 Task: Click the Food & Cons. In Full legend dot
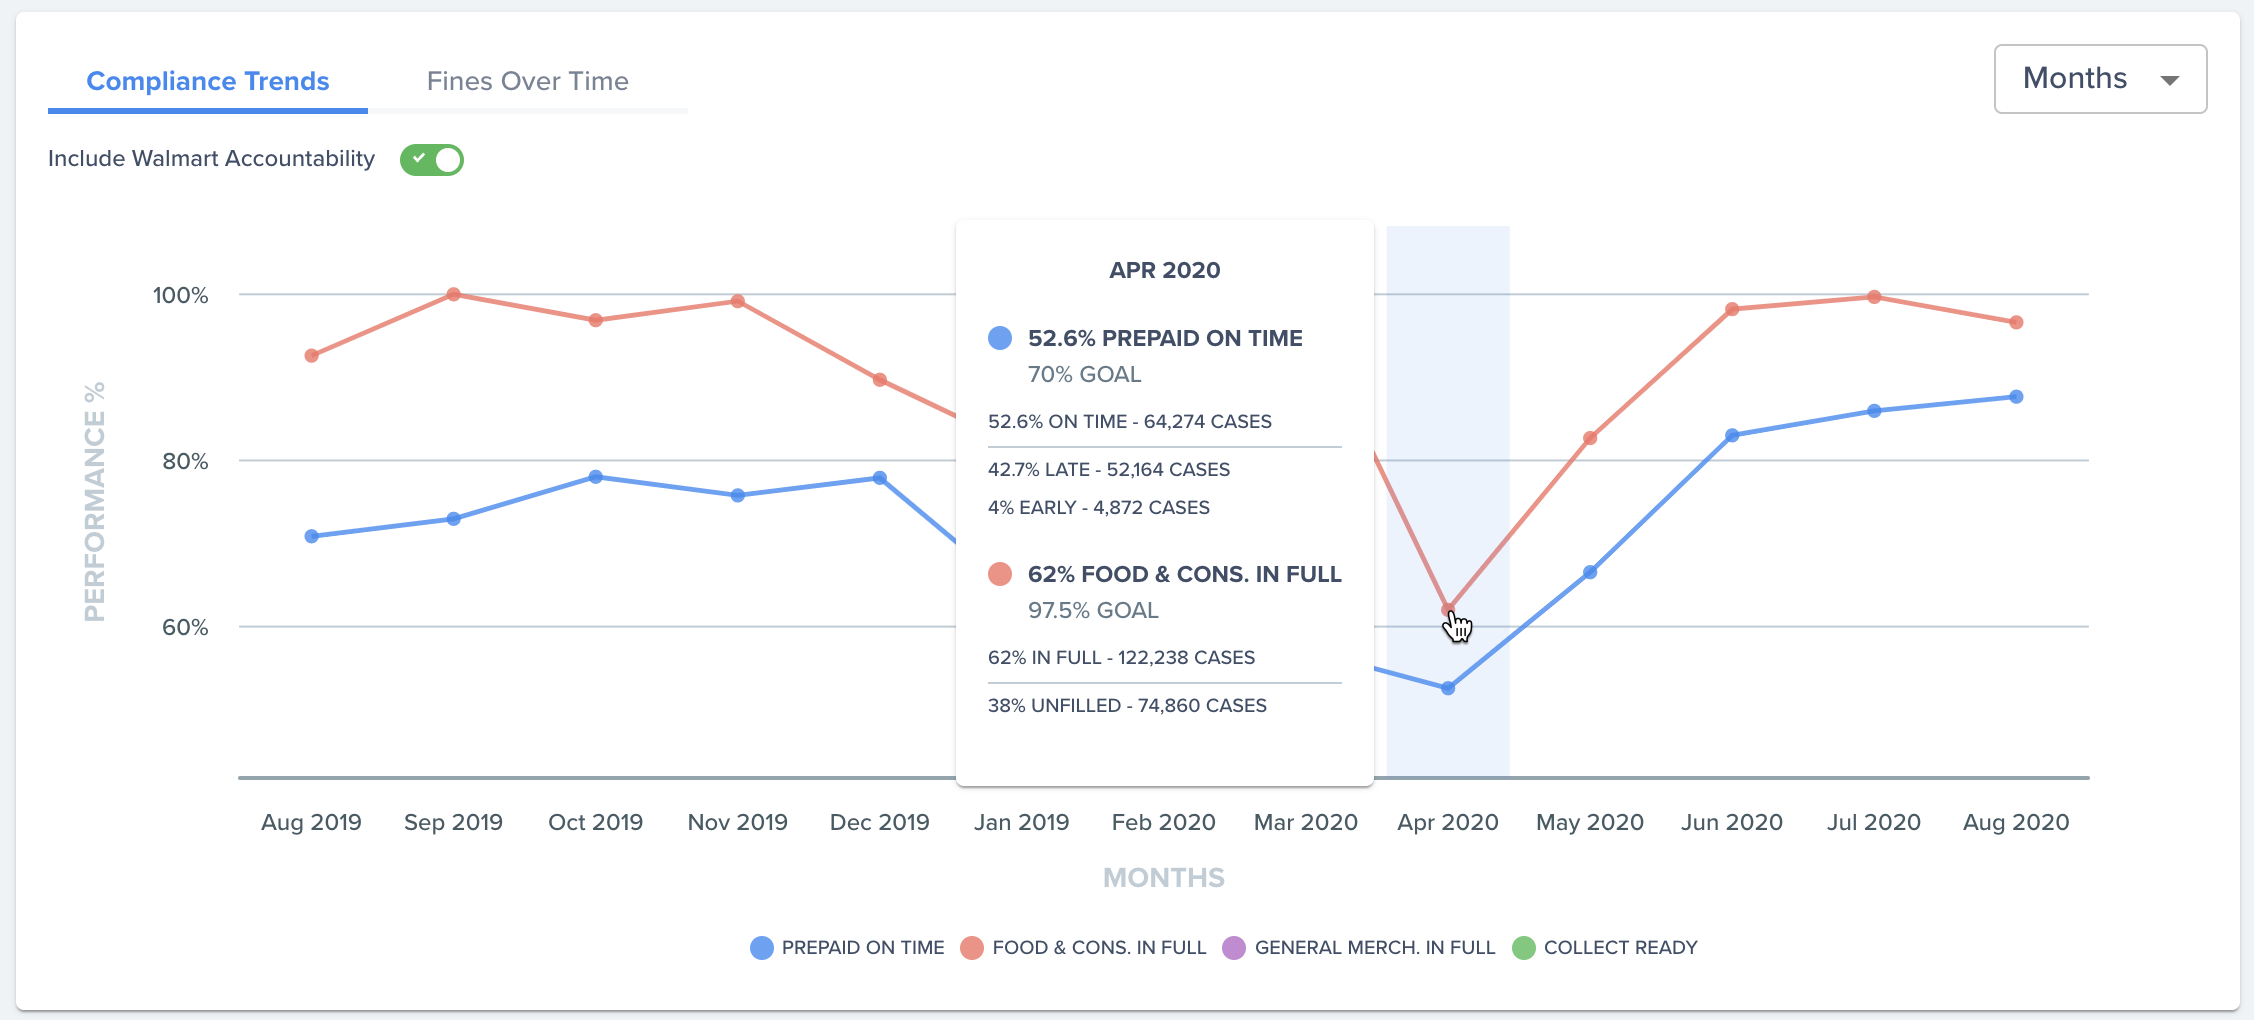tap(972, 948)
